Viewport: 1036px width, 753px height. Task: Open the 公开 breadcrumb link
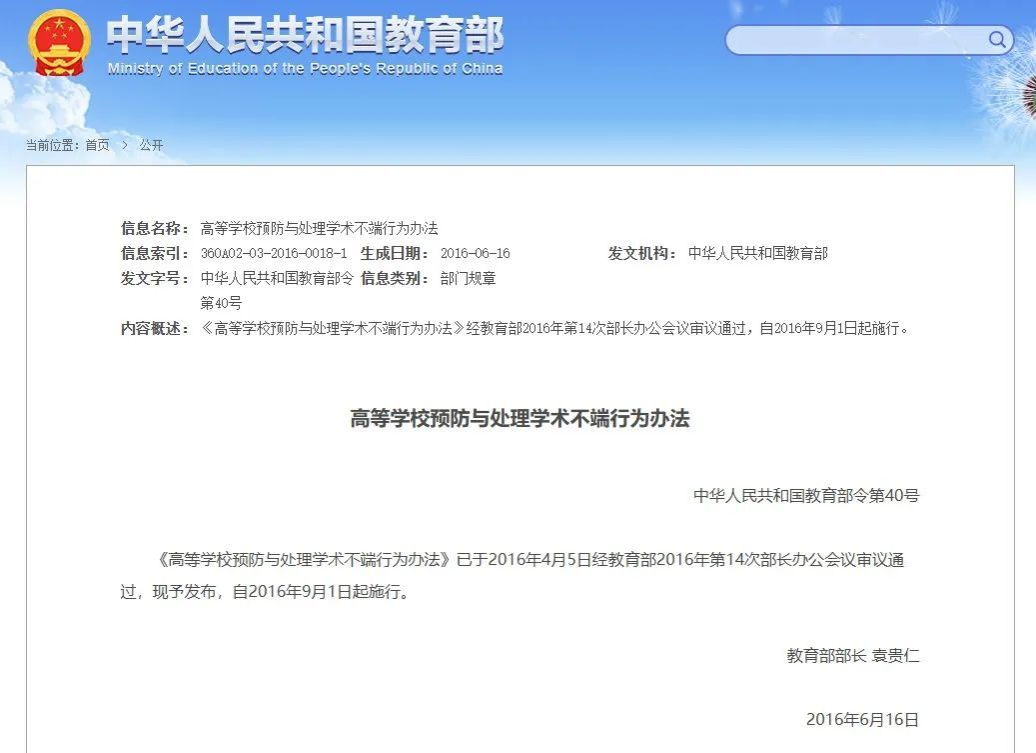[x=151, y=145]
